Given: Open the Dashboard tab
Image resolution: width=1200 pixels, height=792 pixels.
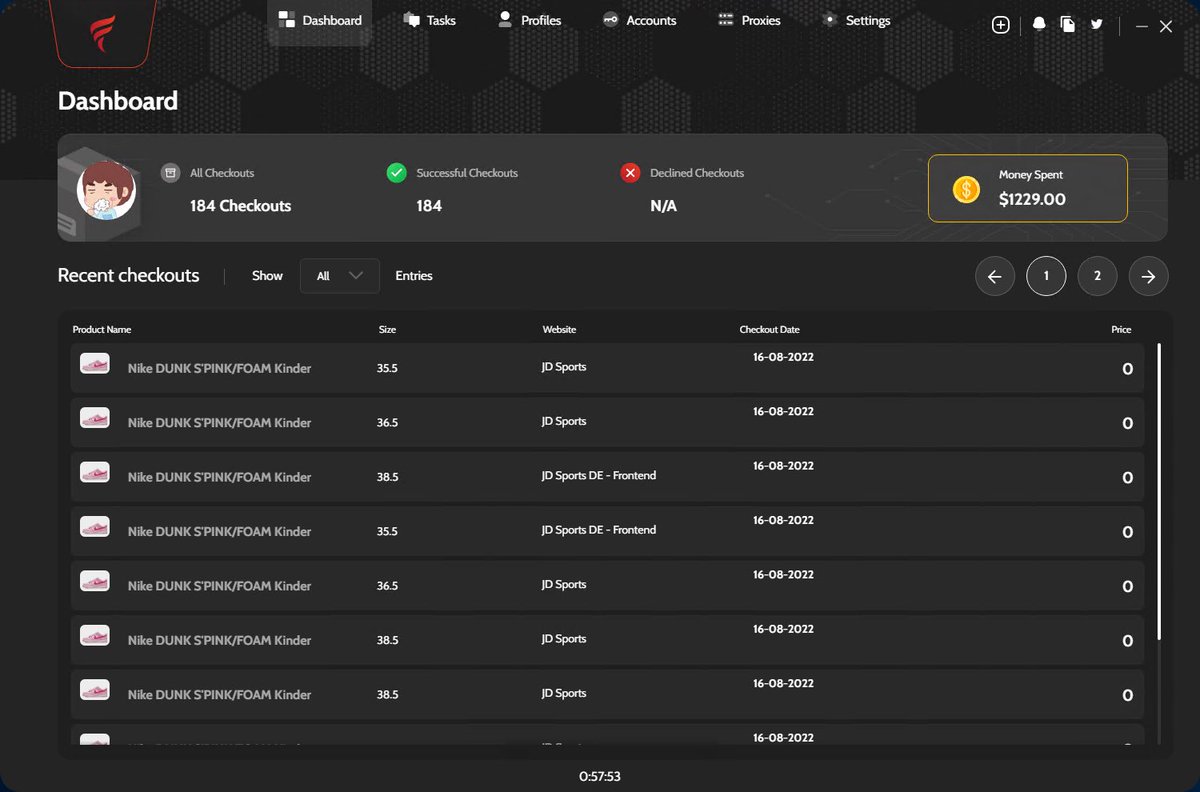Looking at the screenshot, I should pyautogui.click(x=319, y=20).
